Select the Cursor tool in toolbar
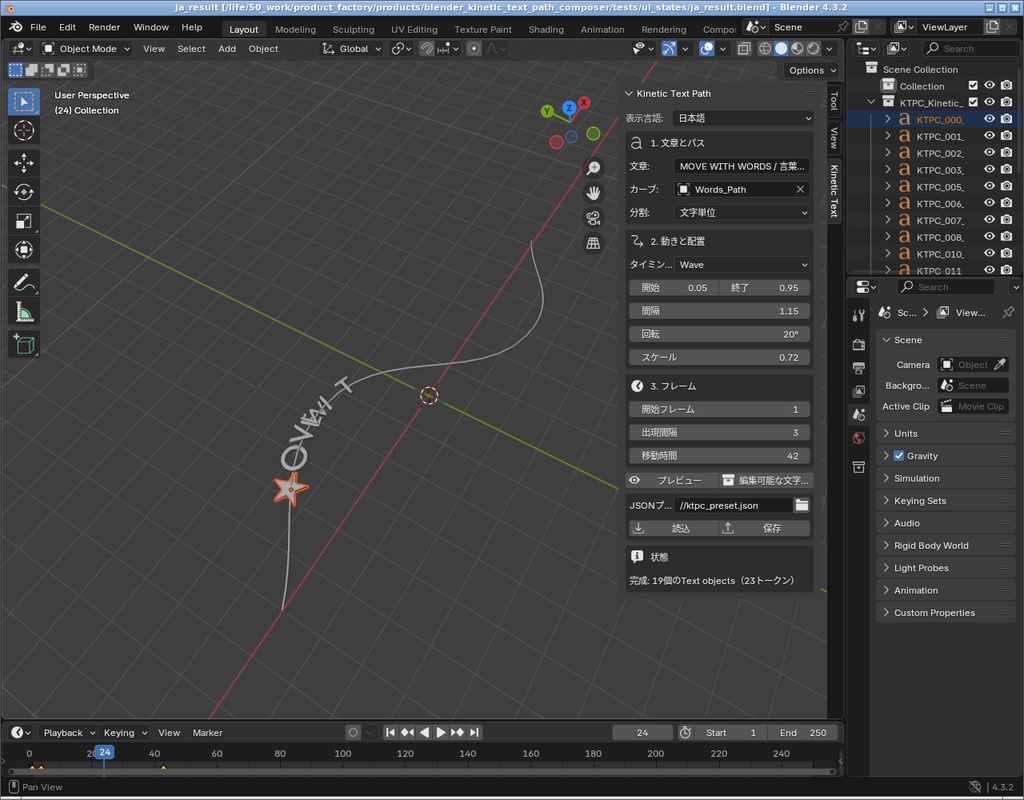 point(24,131)
